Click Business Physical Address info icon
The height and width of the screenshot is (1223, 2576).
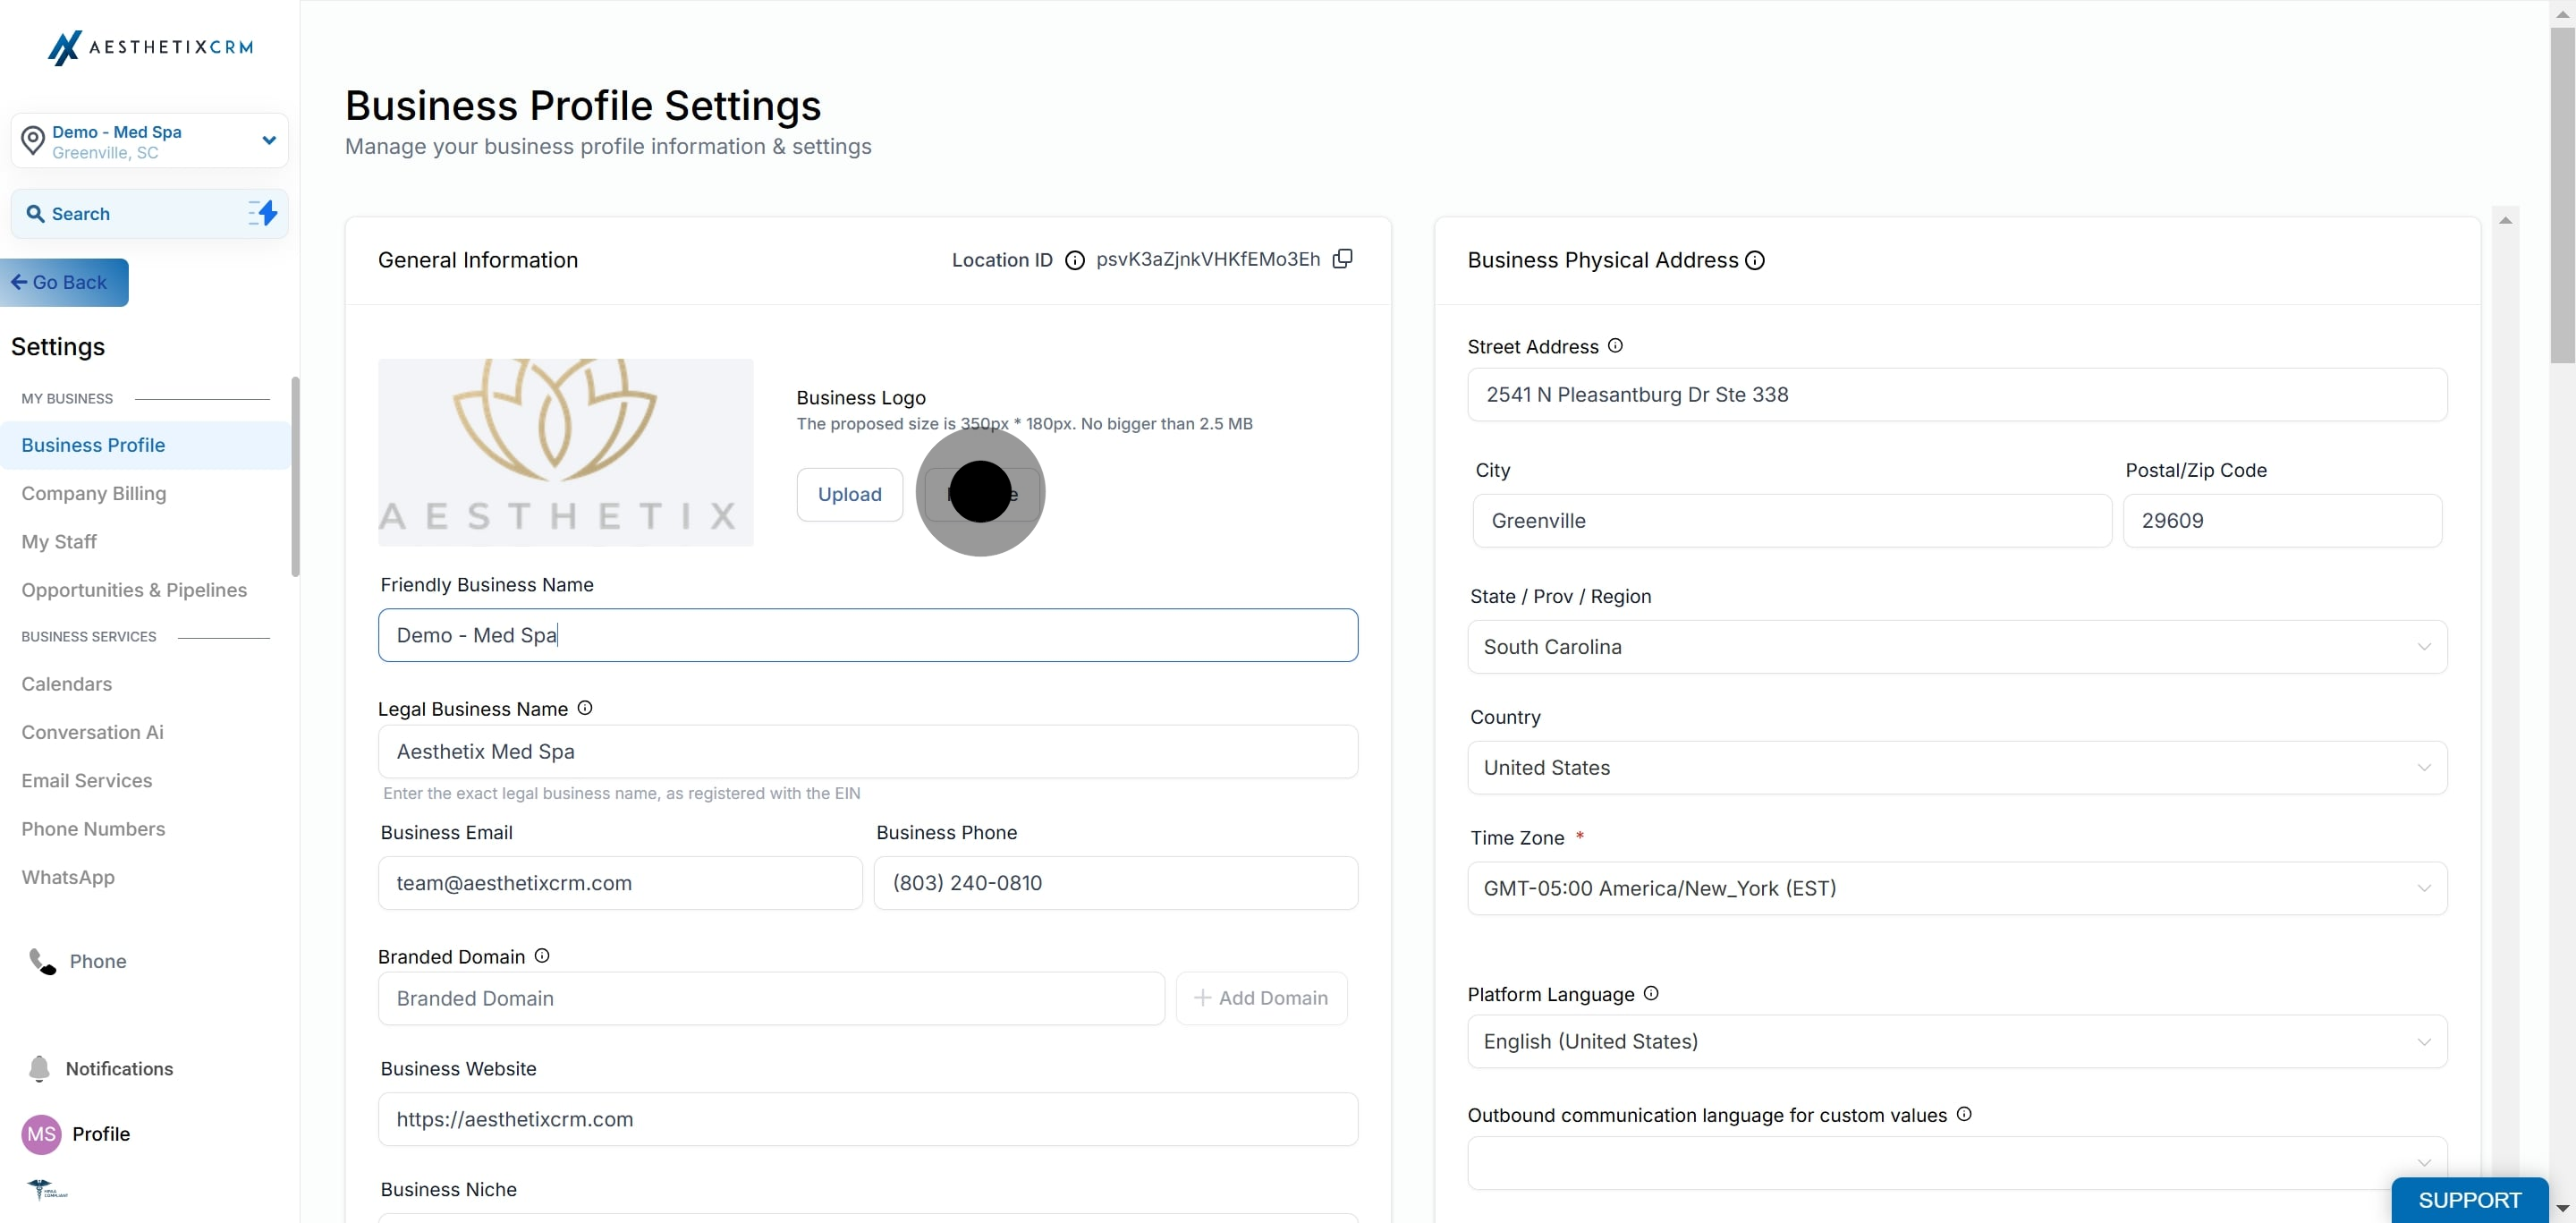coord(1755,261)
